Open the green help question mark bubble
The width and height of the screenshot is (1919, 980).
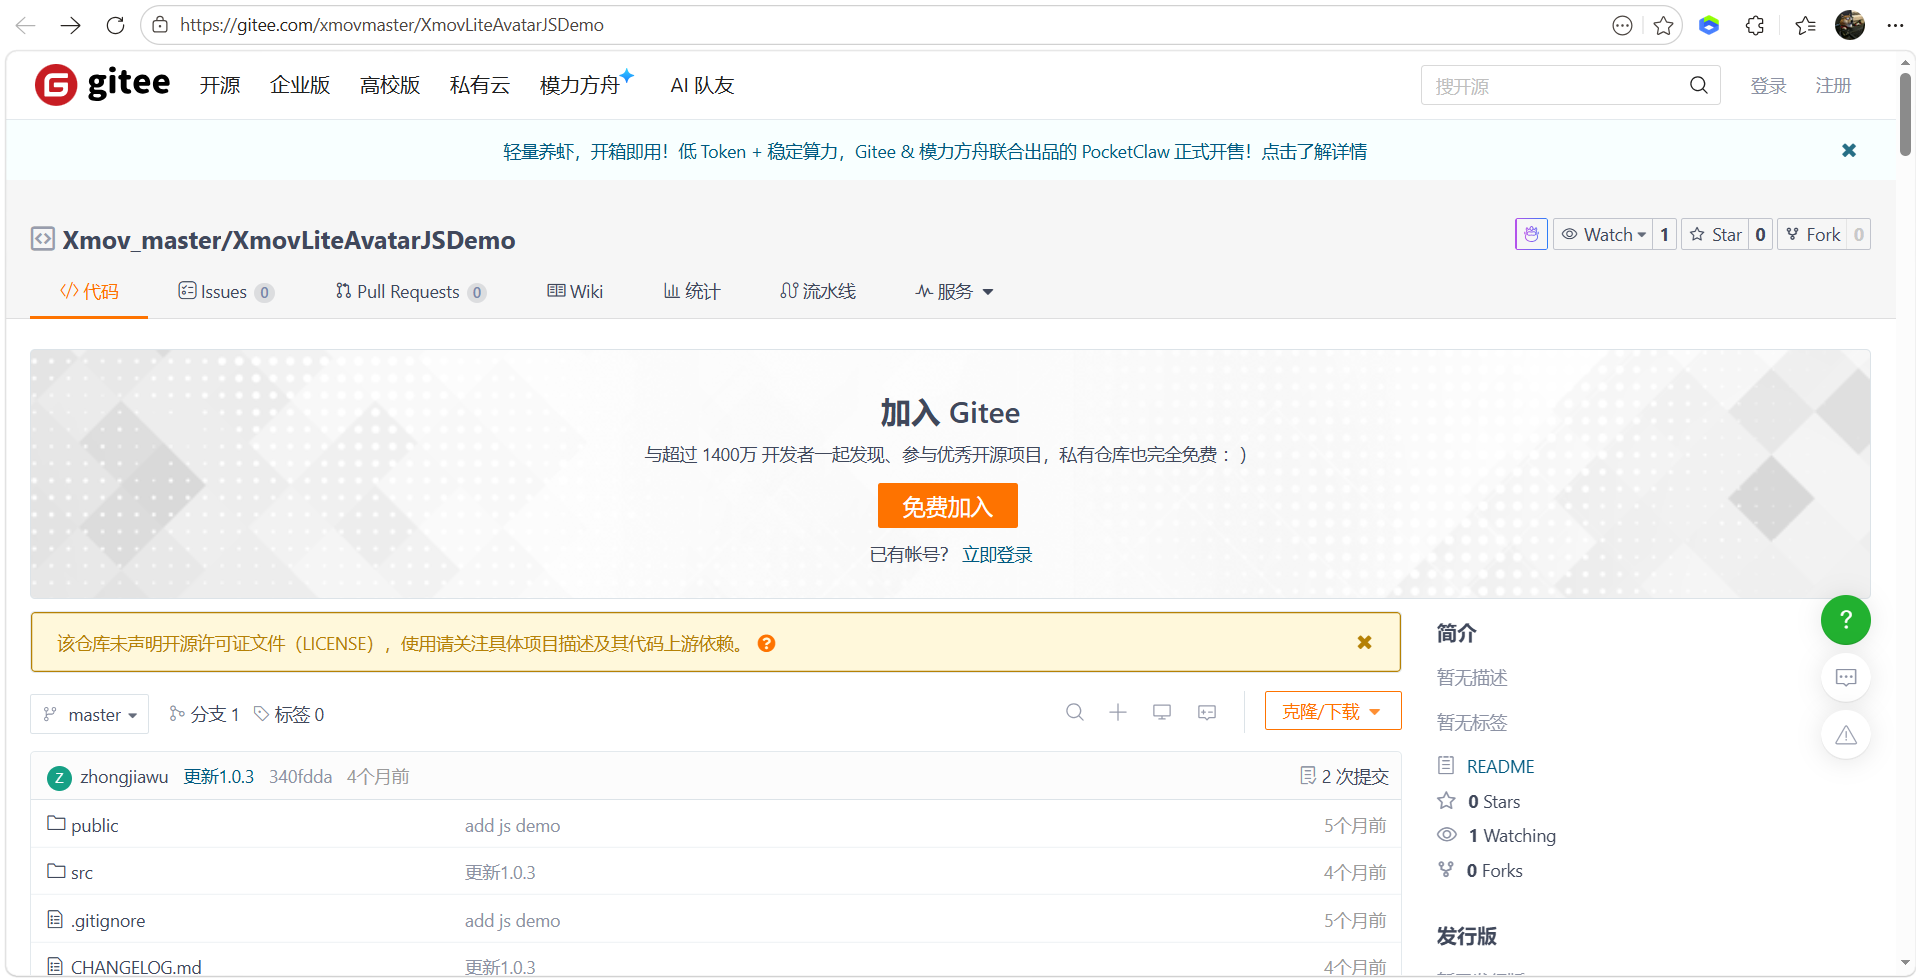(x=1846, y=620)
